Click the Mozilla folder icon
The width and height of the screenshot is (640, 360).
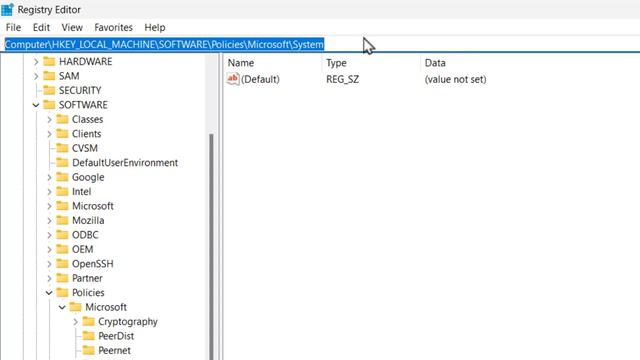[62, 220]
